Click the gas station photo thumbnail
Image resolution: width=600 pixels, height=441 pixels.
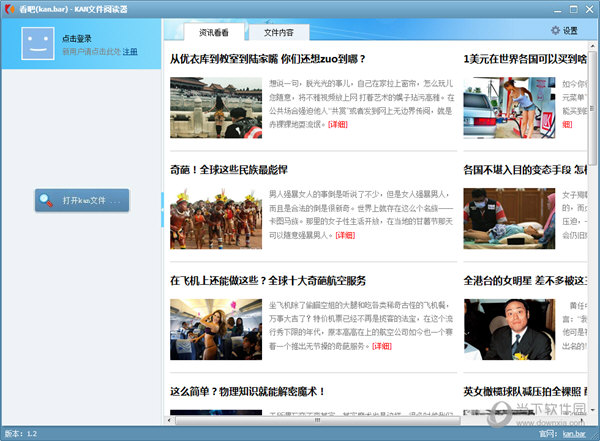point(509,108)
